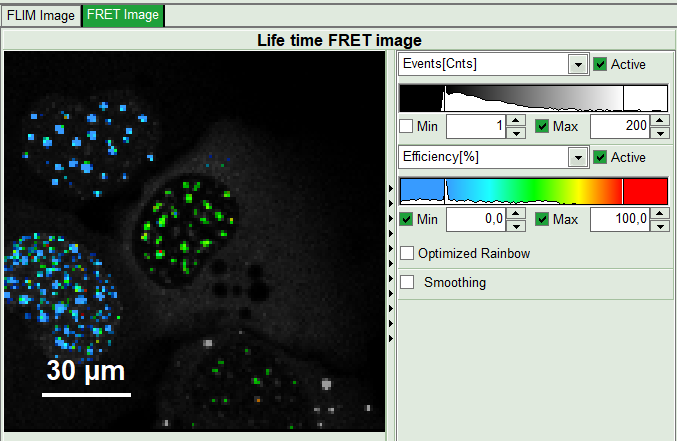This screenshot has width=677, height=441.
Task: Select the FRET Image tab
Action: tap(124, 15)
